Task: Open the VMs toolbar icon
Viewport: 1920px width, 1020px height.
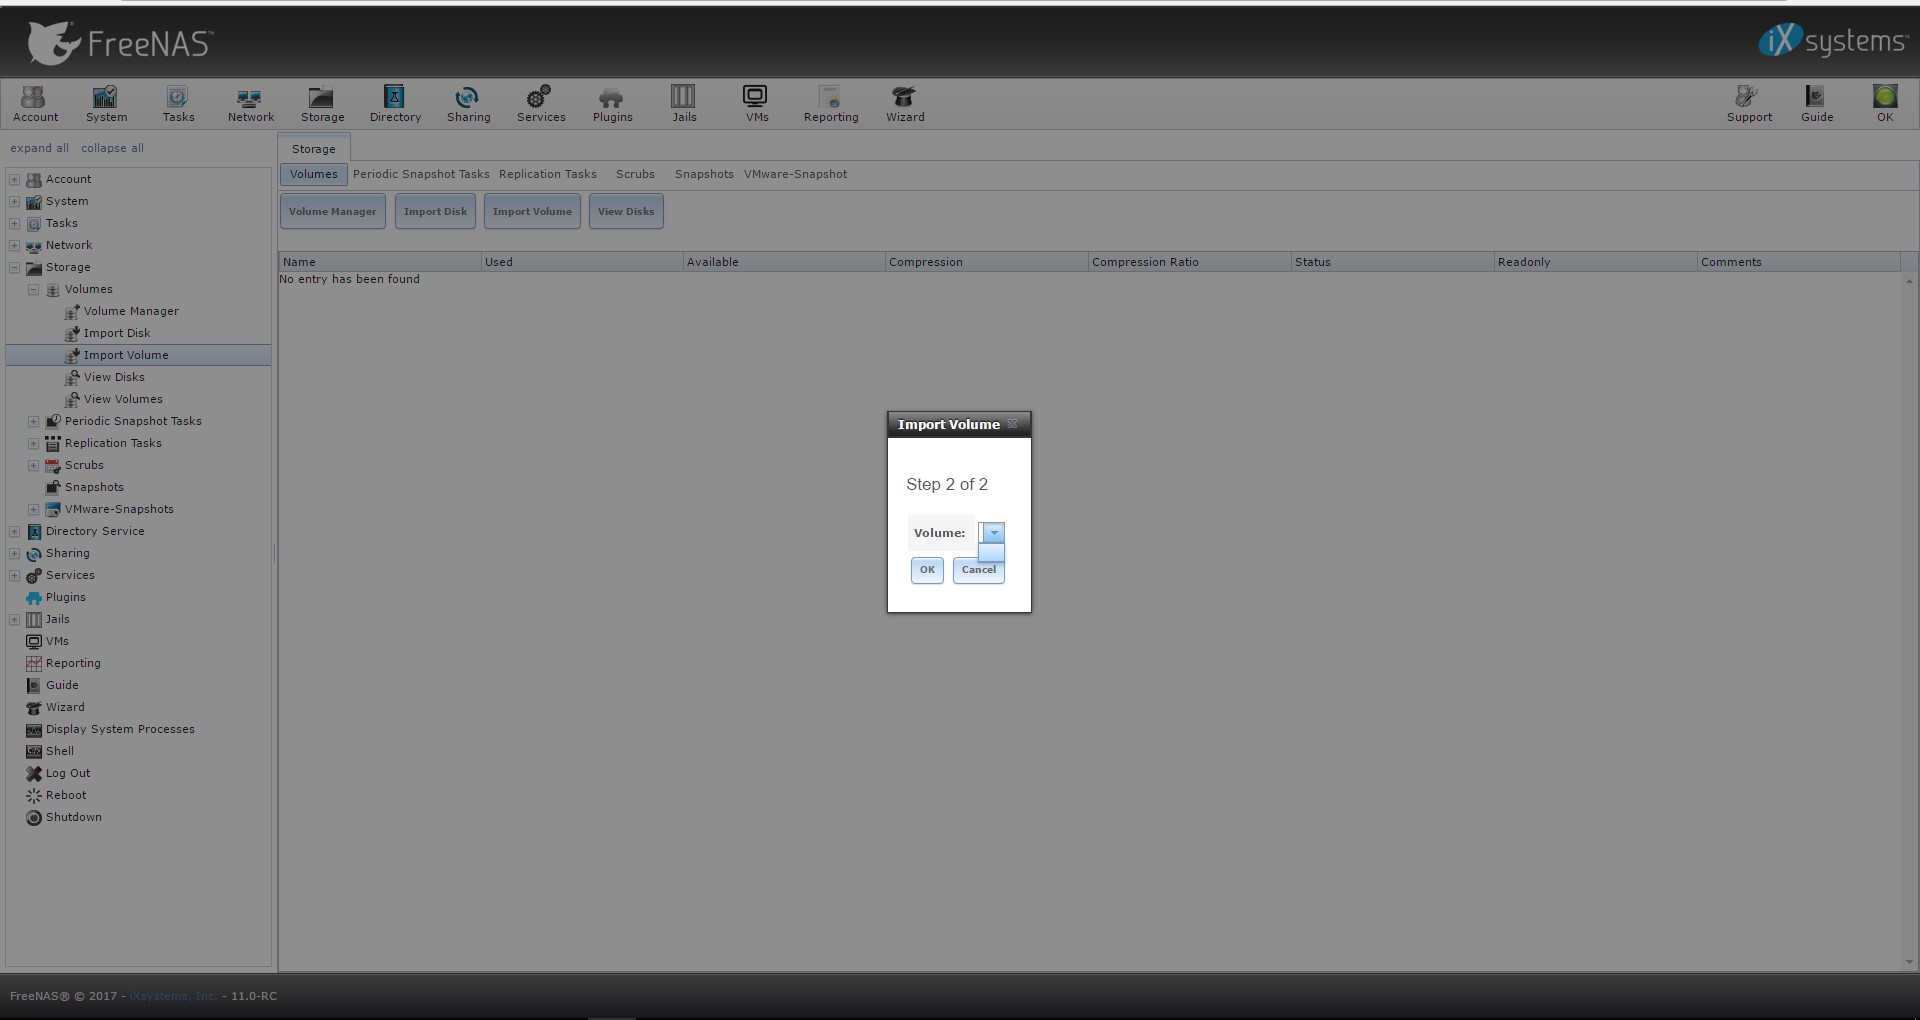Action: tap(756, 104)
